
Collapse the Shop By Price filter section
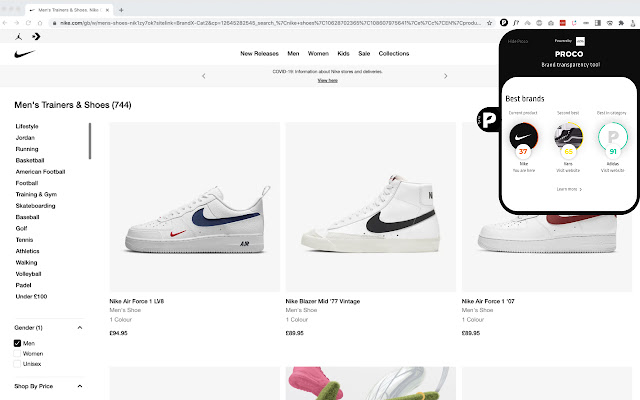[x=80, y=386]
